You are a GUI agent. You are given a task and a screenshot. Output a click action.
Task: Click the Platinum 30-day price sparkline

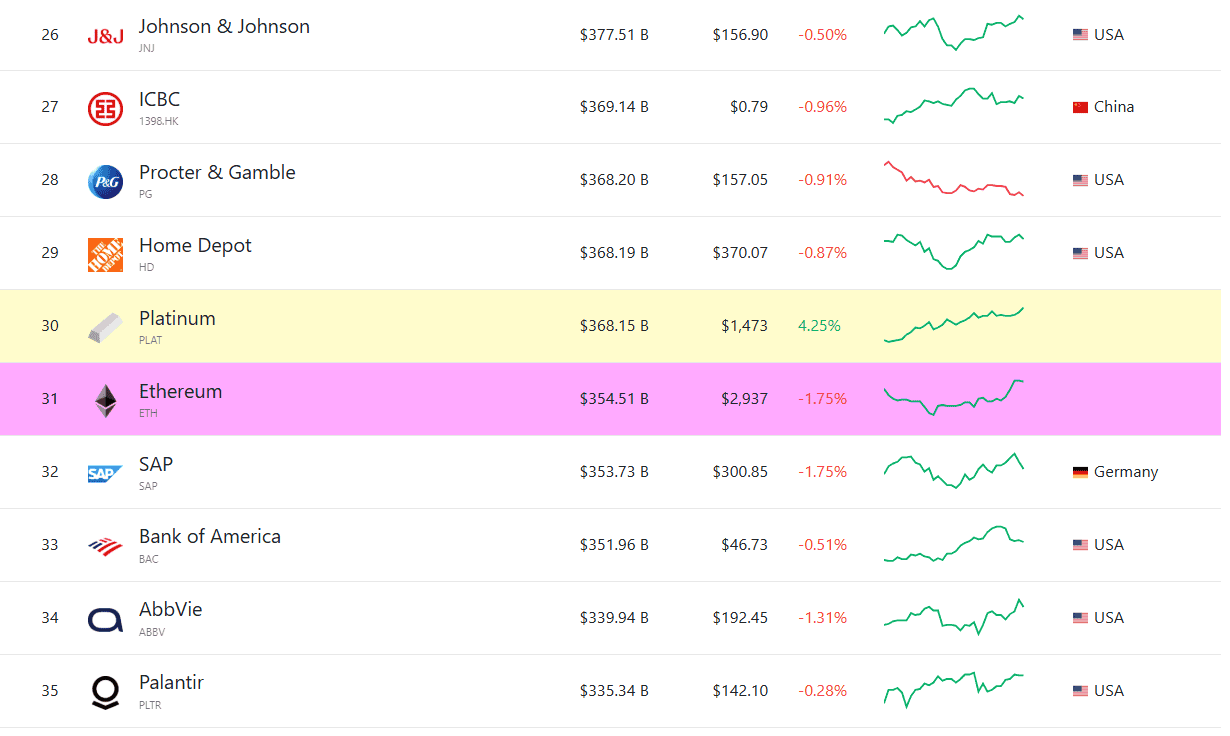click(954, 325)
